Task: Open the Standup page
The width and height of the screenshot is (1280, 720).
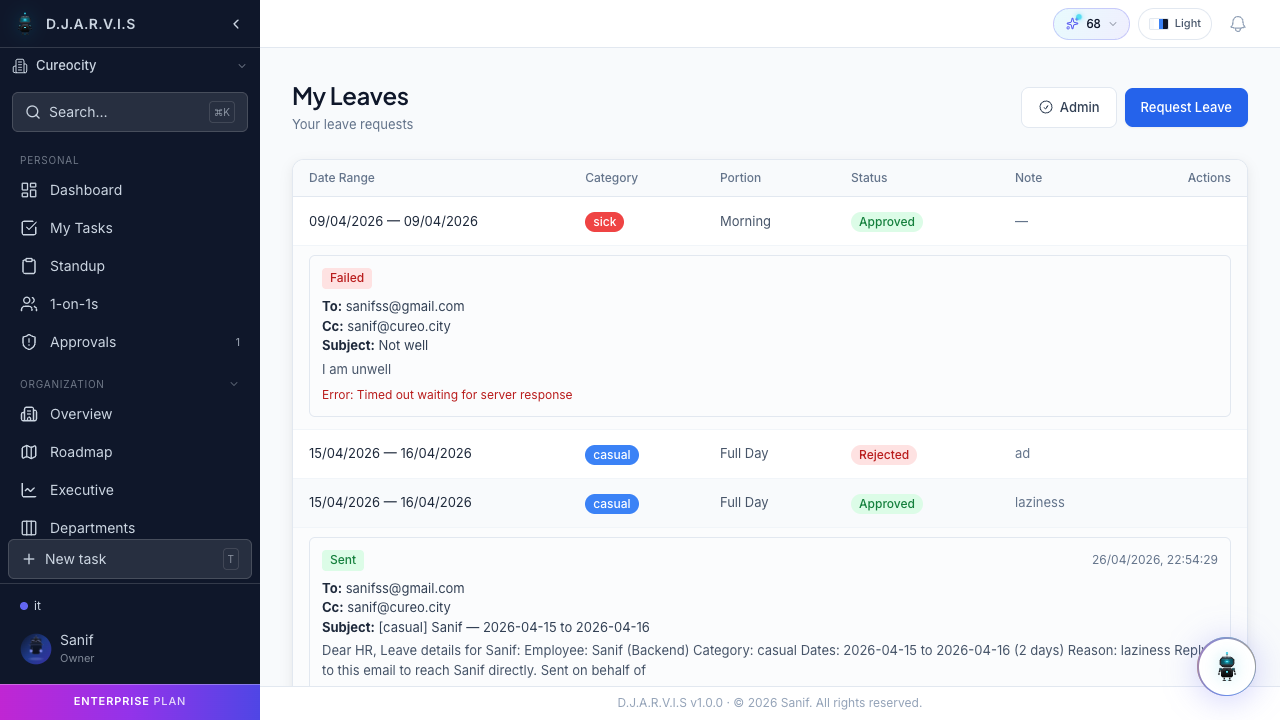Action: click(x=130, y=266)
